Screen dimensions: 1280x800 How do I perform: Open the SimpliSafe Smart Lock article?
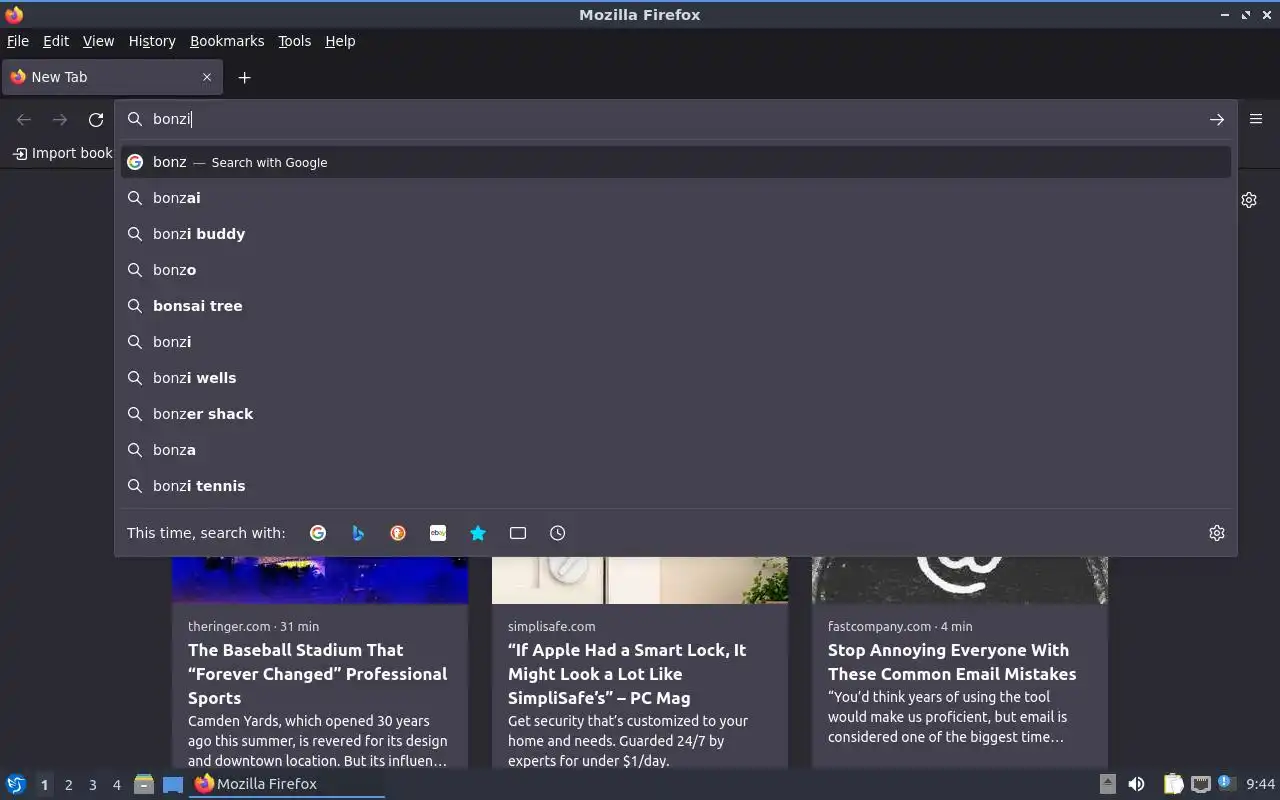[x=627, y=674]
